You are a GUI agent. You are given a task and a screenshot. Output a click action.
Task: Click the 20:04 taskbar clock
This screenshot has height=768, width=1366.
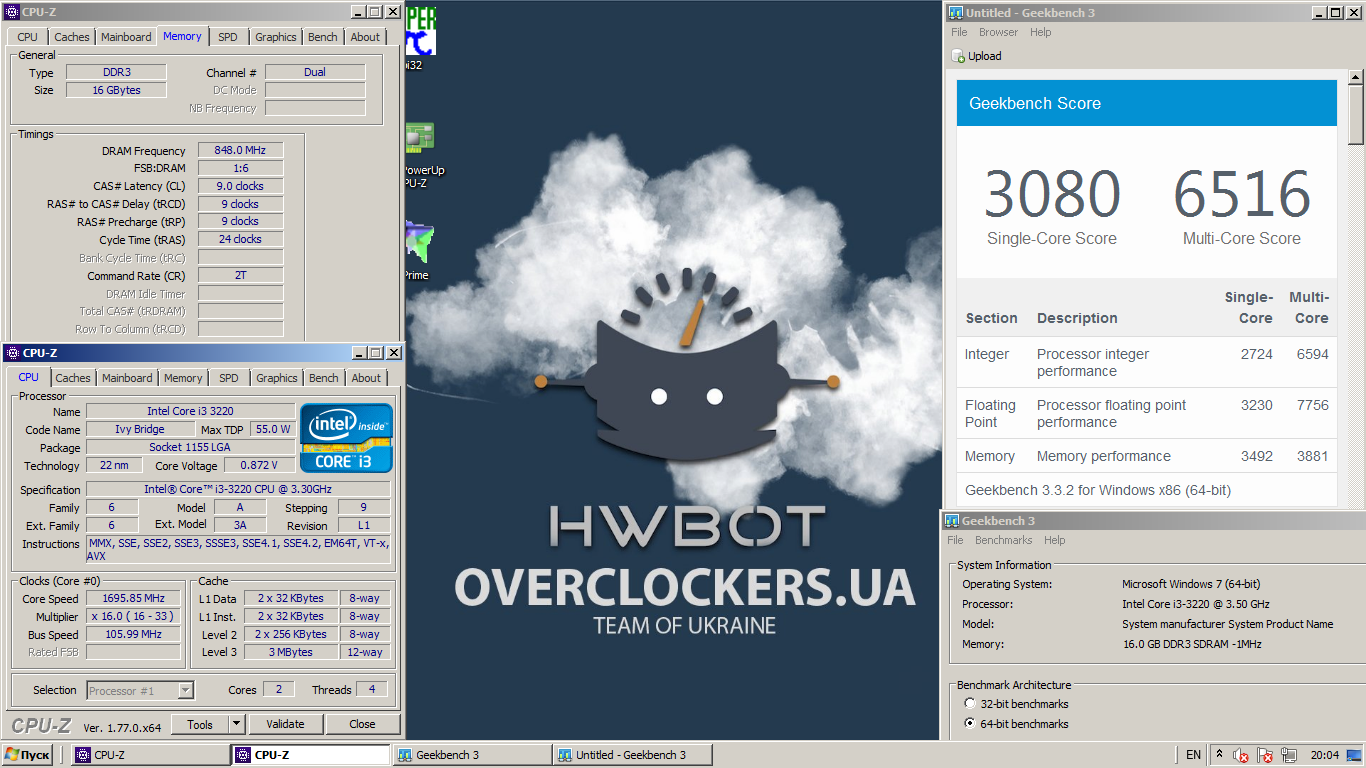coord(1325,755)
